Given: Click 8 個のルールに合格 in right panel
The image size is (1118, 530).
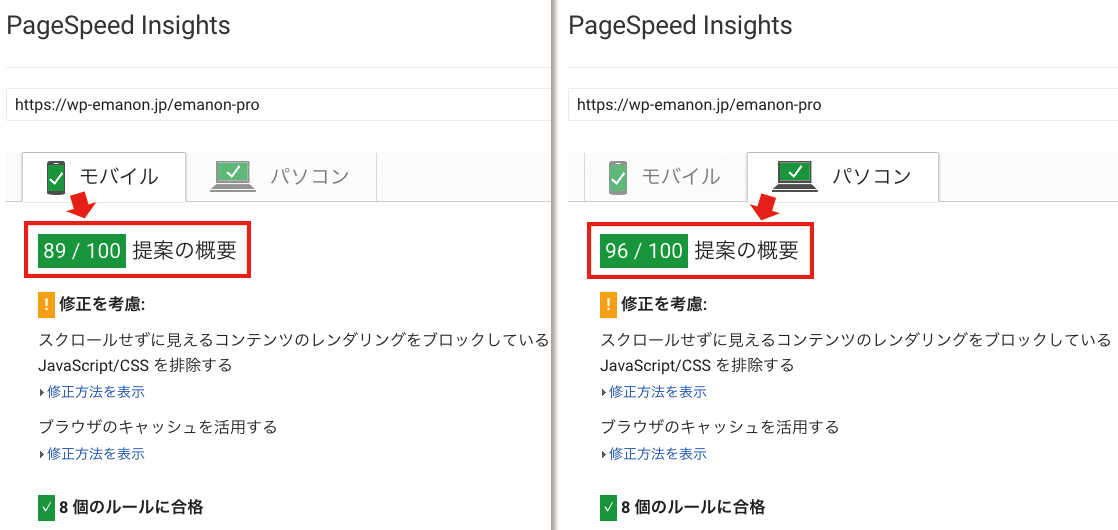Looking at the screenshot, I should click(693, 508).
